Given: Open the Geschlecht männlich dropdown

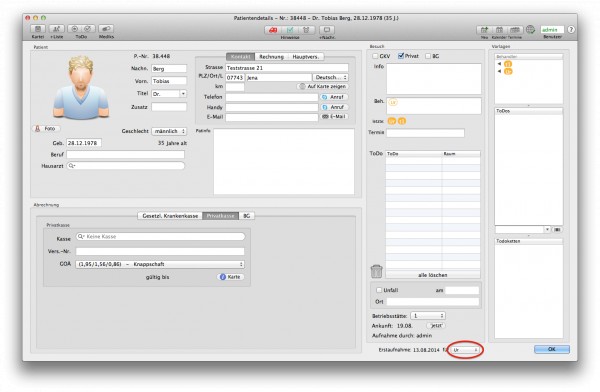Looking at the screenshot, I should coord(169,131).
